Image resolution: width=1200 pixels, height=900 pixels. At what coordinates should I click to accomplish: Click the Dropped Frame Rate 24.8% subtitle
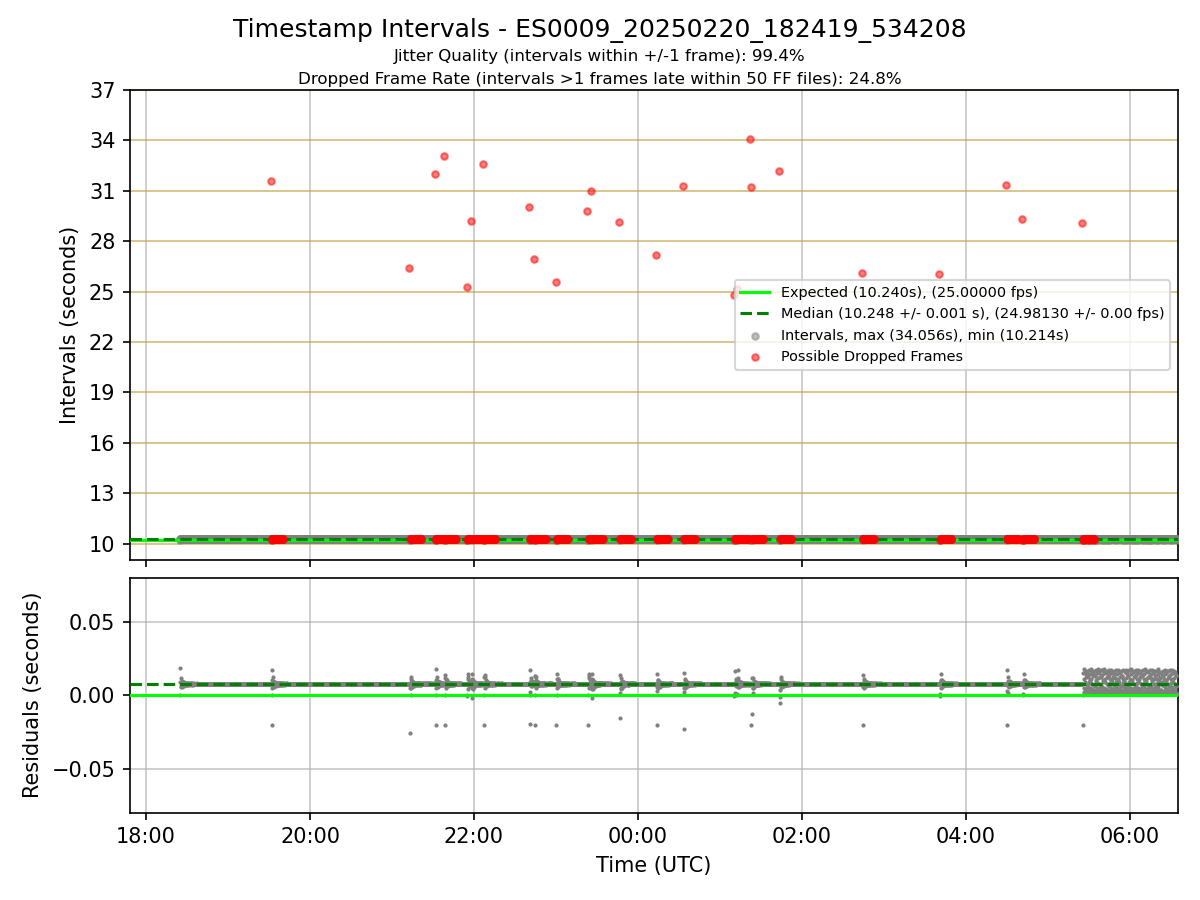coord(599,79)
